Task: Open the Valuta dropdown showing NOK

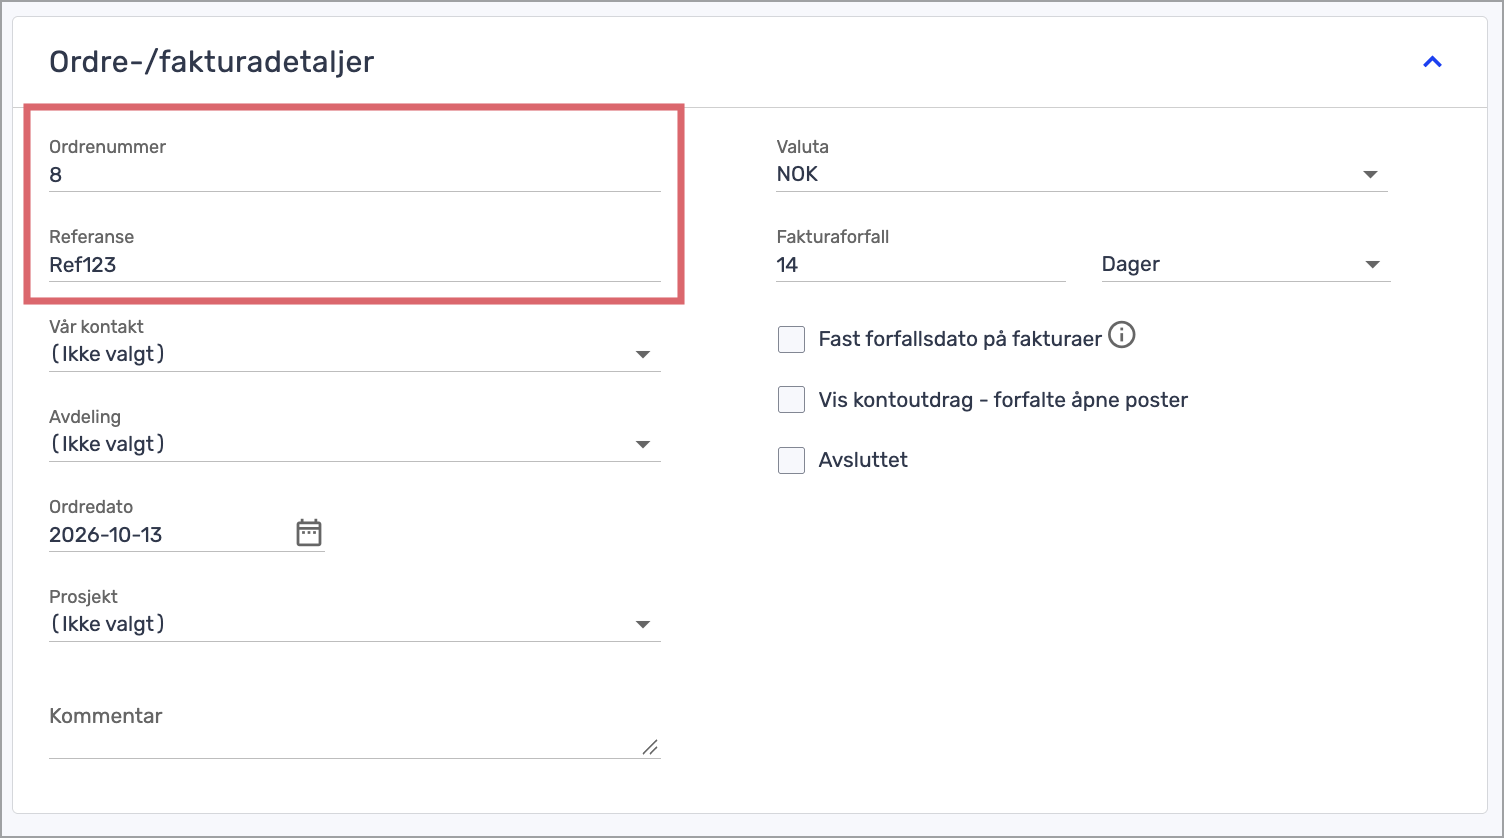Action: (x=1082, y=174)
